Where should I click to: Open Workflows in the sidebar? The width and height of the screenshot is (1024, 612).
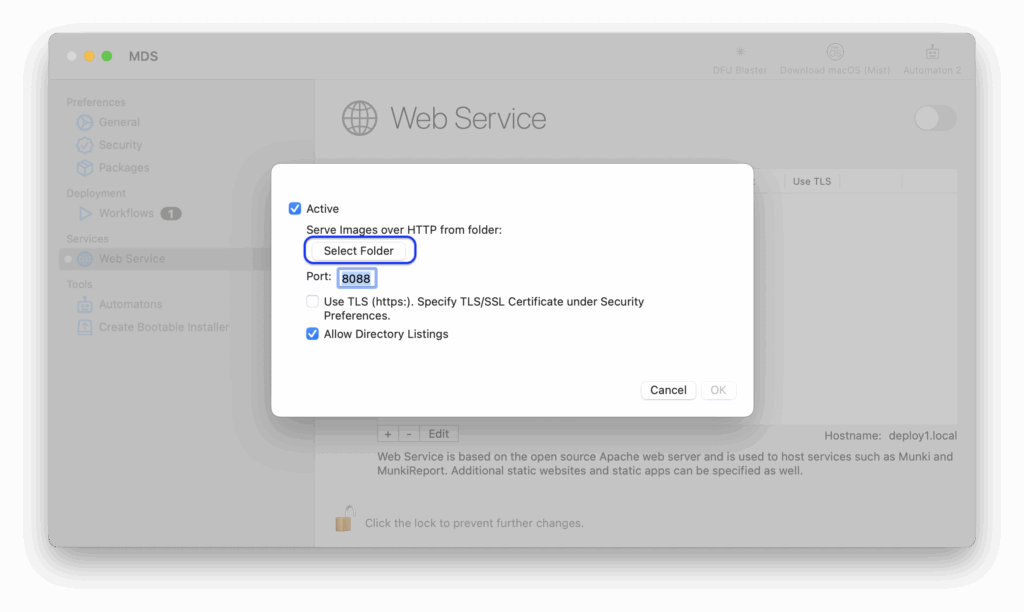126,214
